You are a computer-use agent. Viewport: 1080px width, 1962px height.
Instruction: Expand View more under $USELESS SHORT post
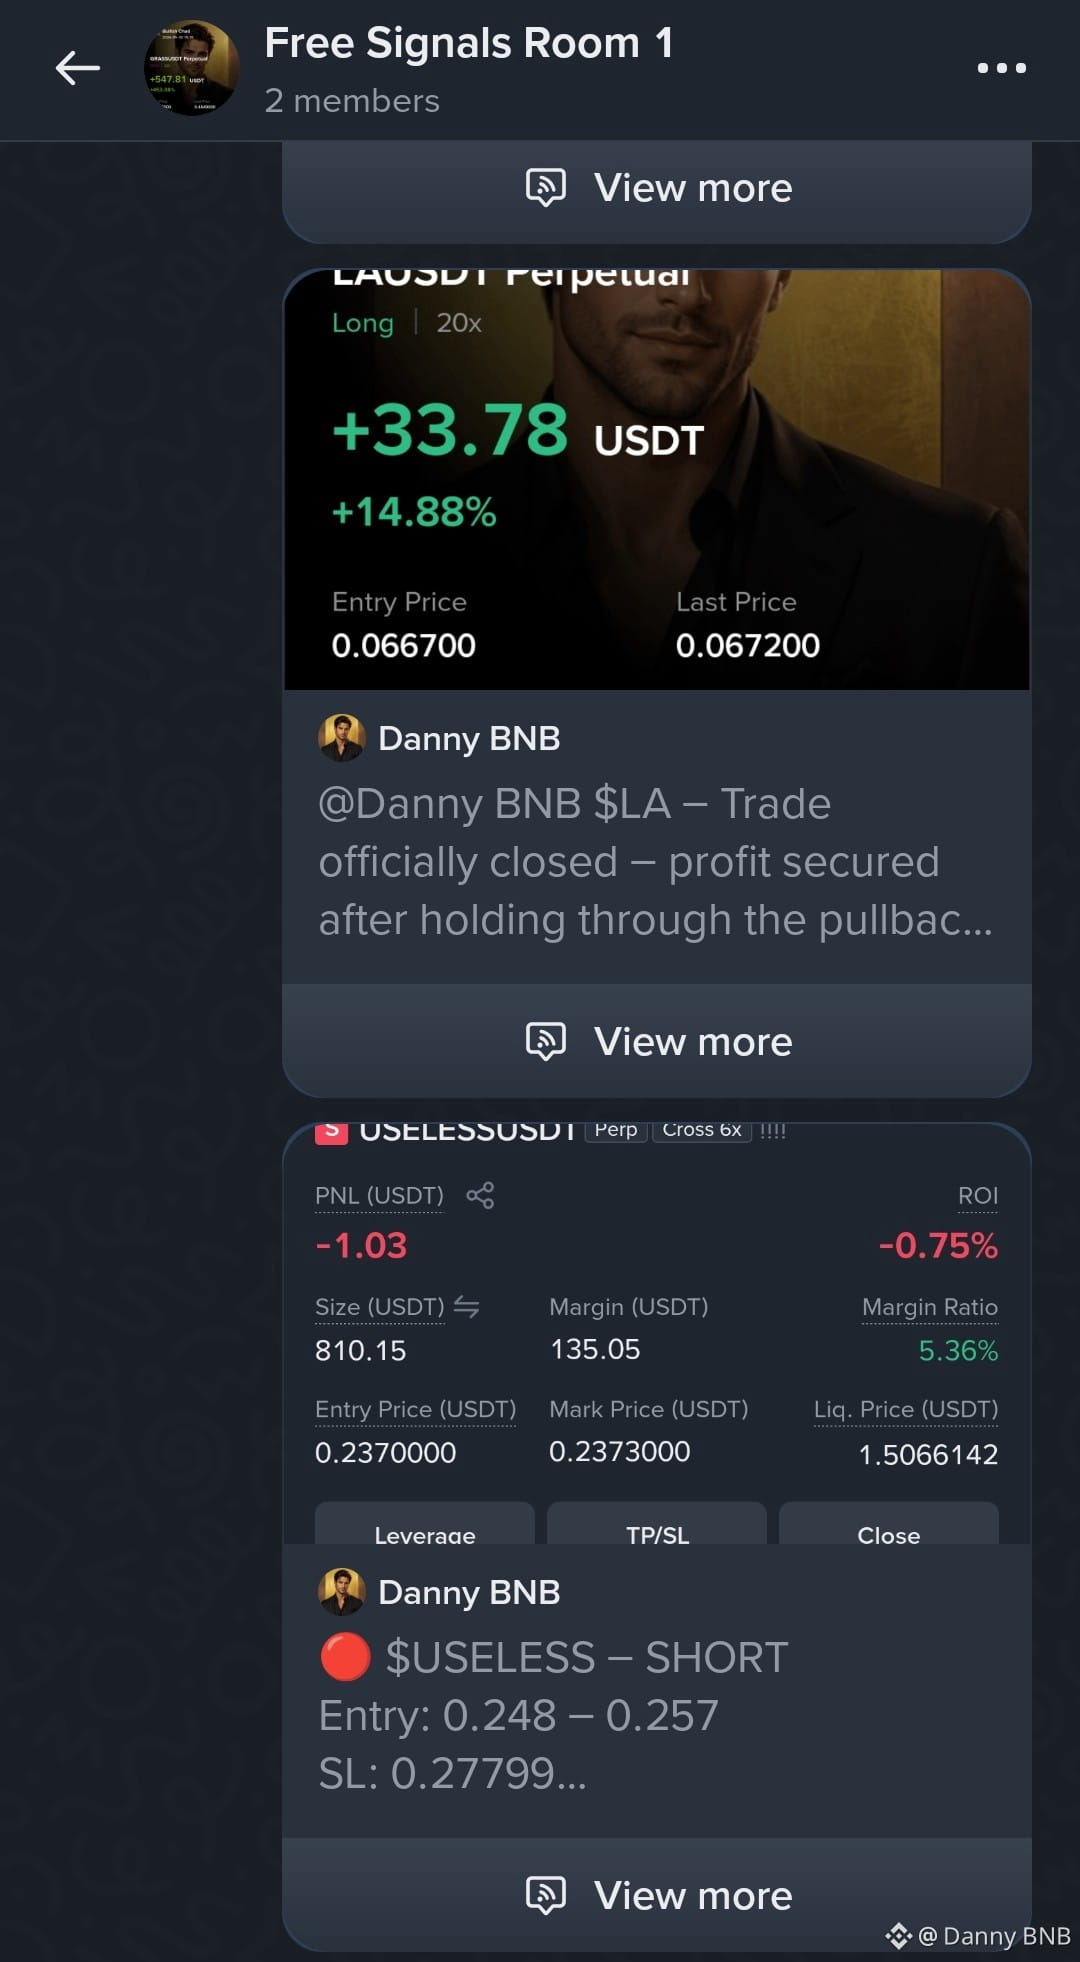657,1895
